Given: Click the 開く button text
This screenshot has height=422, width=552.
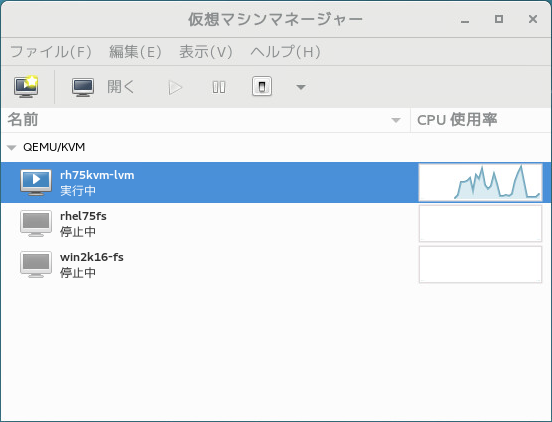Looking at the screenshot, I should (x=121, y=87).
